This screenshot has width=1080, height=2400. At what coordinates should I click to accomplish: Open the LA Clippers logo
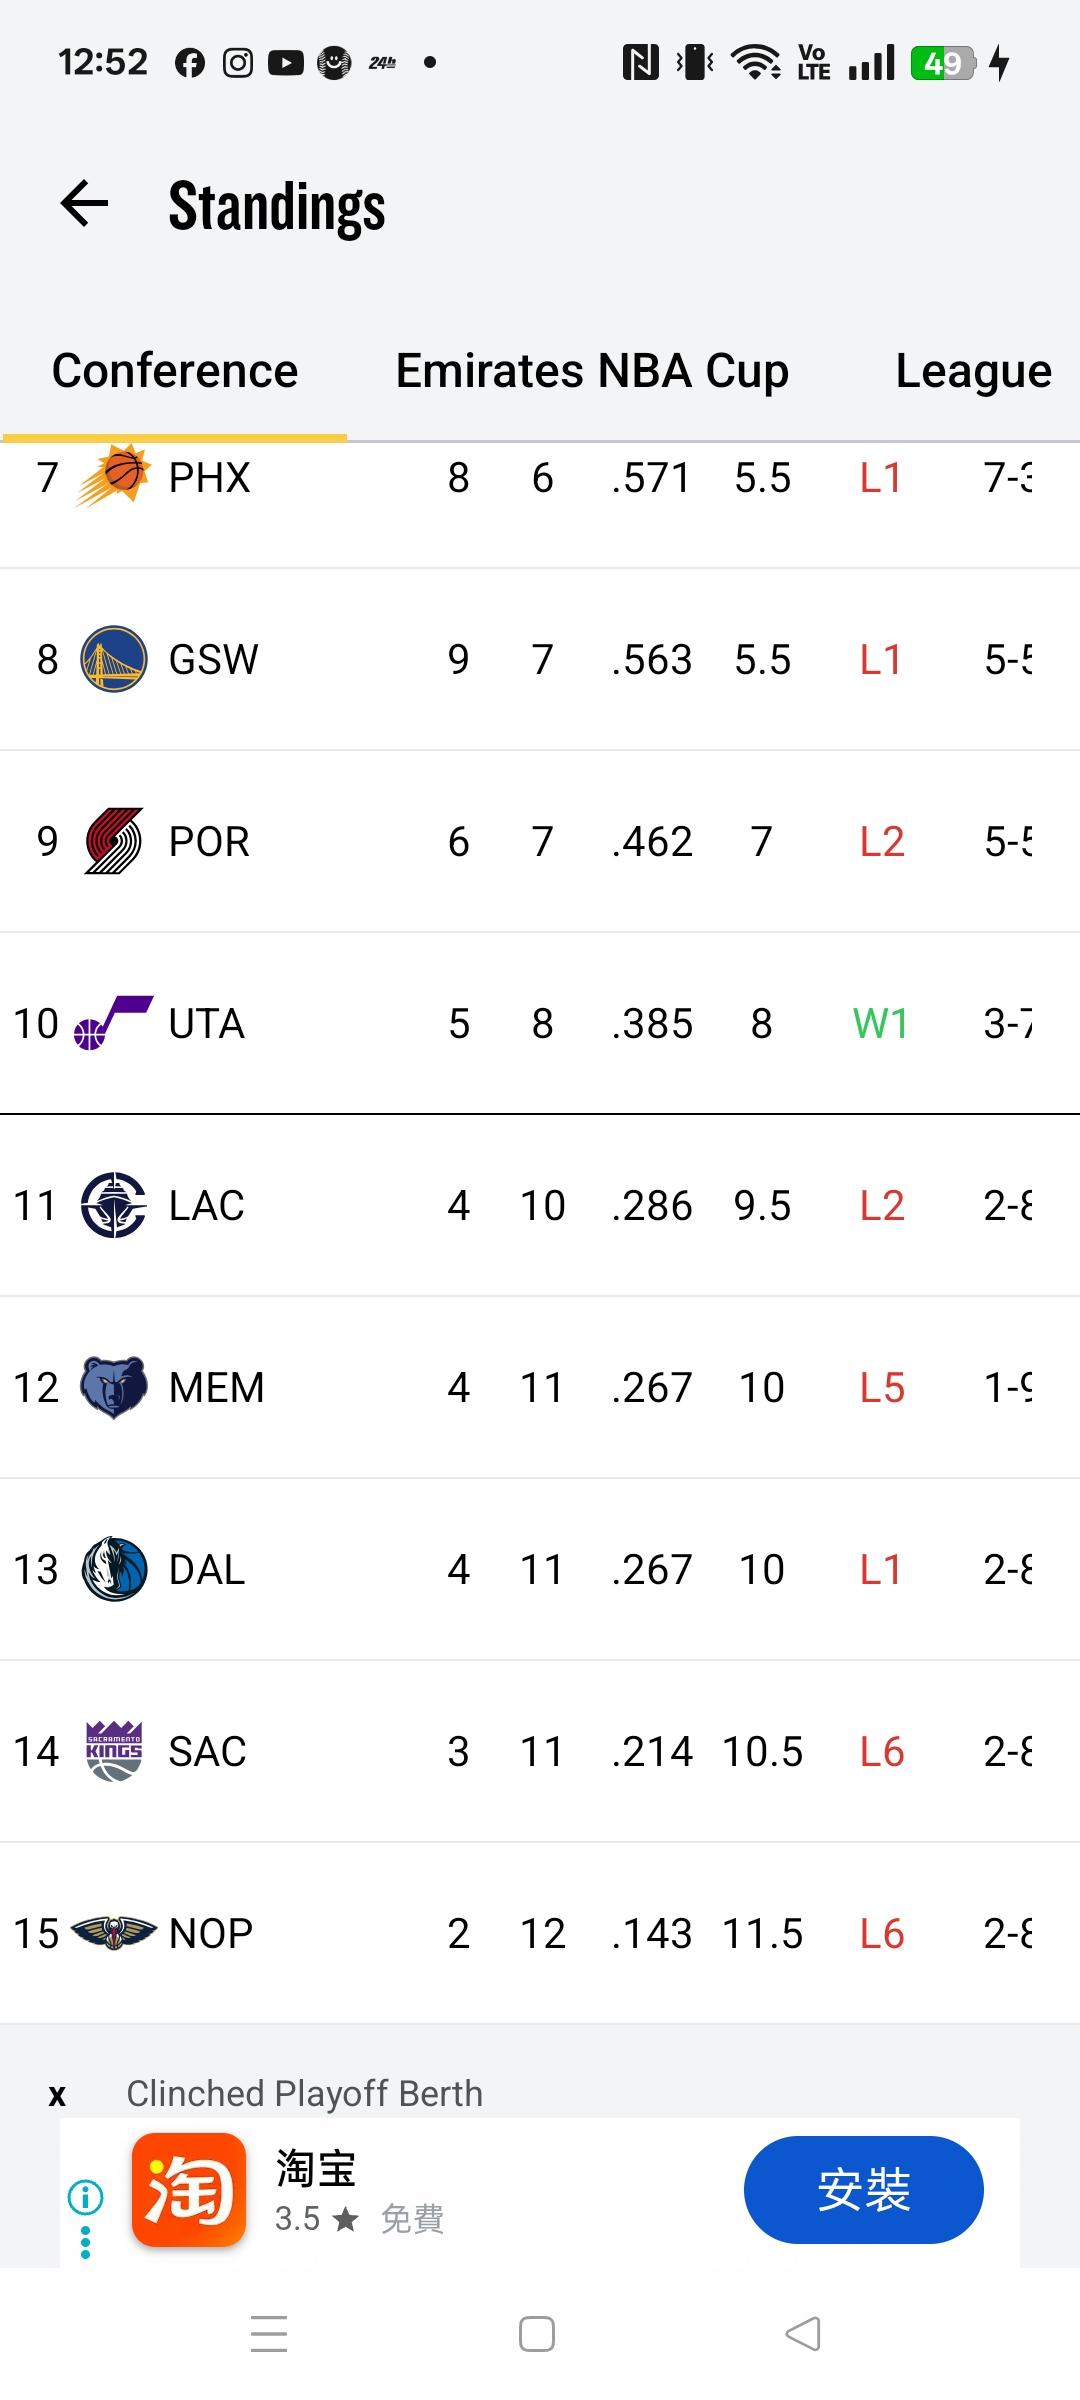(x=113, y=1205)
